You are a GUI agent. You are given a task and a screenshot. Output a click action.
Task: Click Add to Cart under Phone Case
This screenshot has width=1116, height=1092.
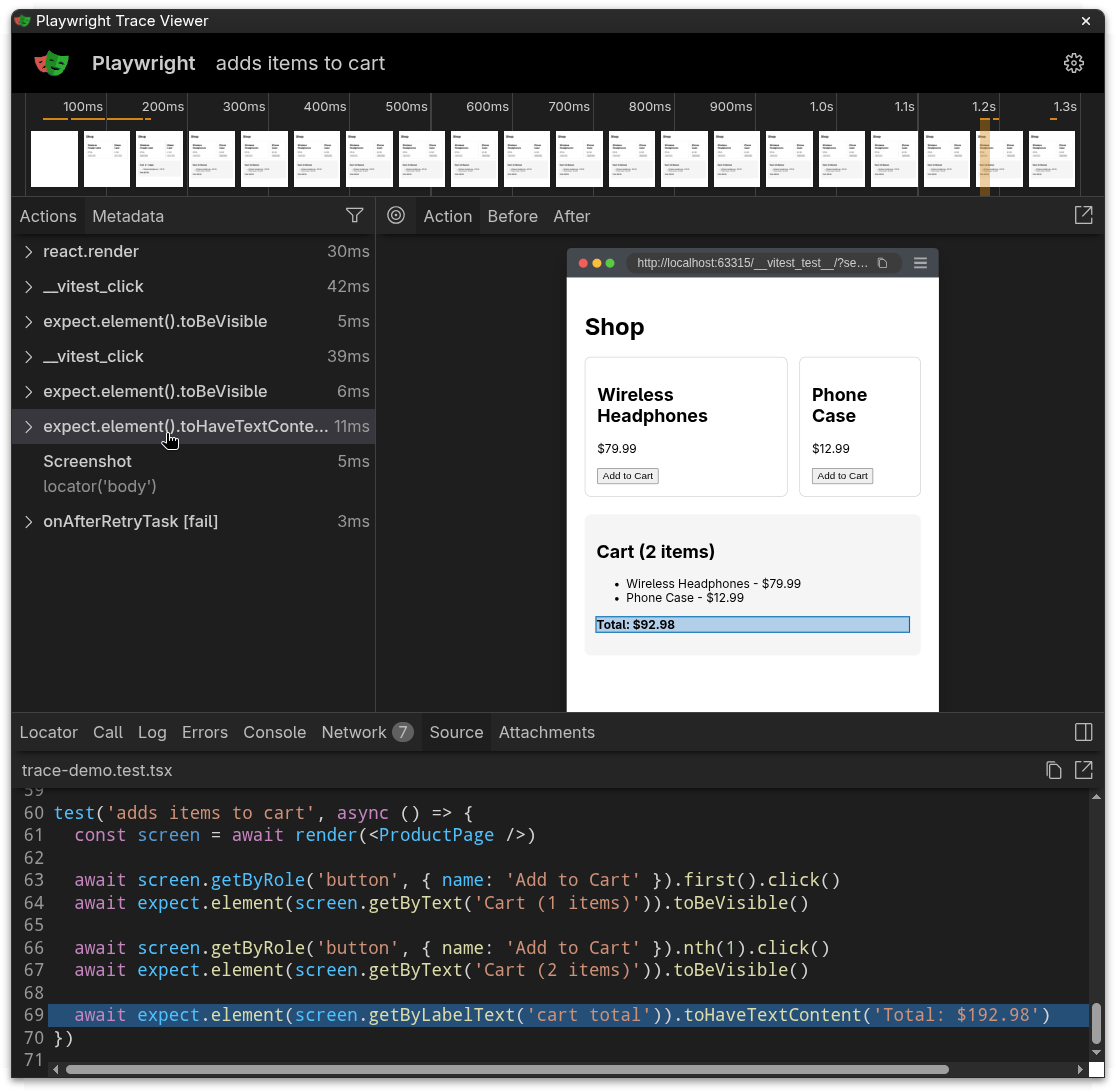842,475
